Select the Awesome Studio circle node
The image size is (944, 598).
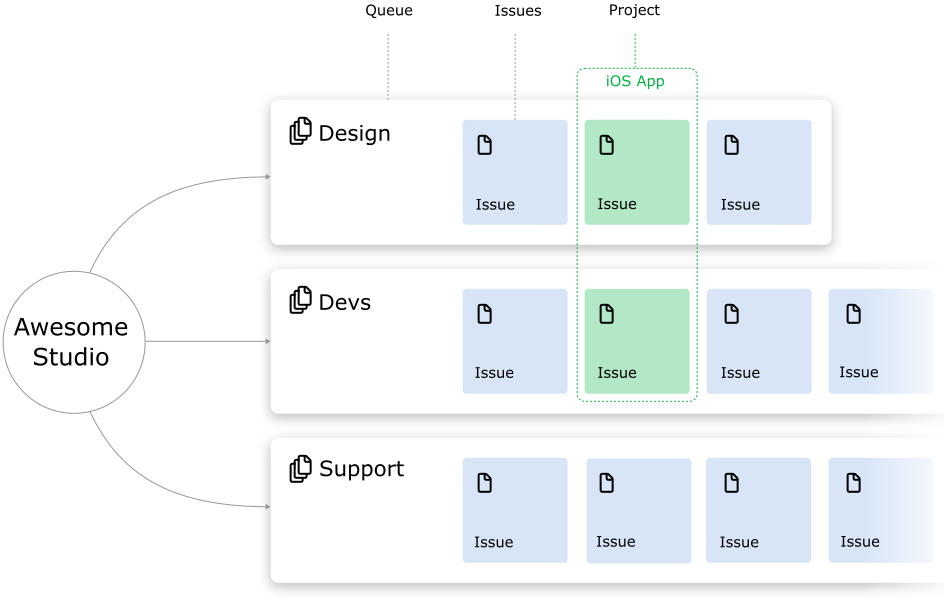(x=71, y=341)
